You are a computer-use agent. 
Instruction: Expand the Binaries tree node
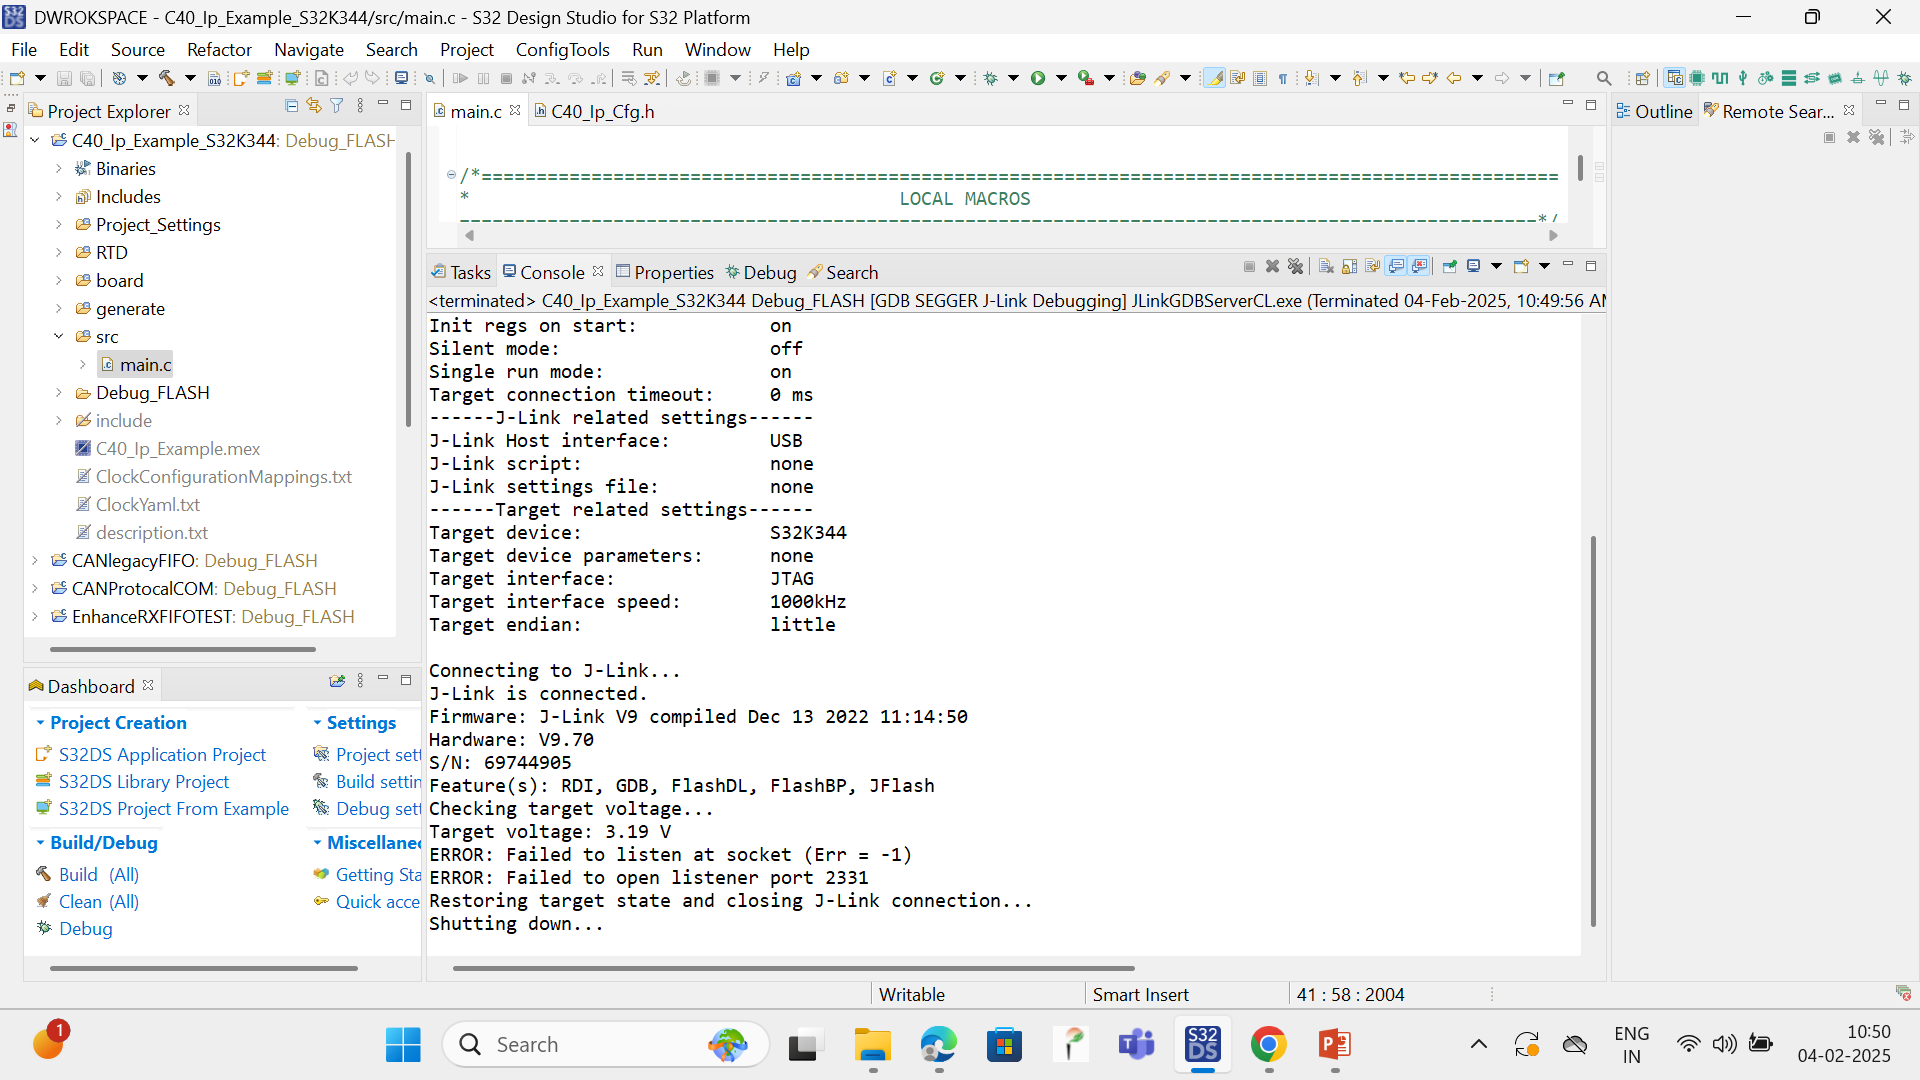[59, 169]
